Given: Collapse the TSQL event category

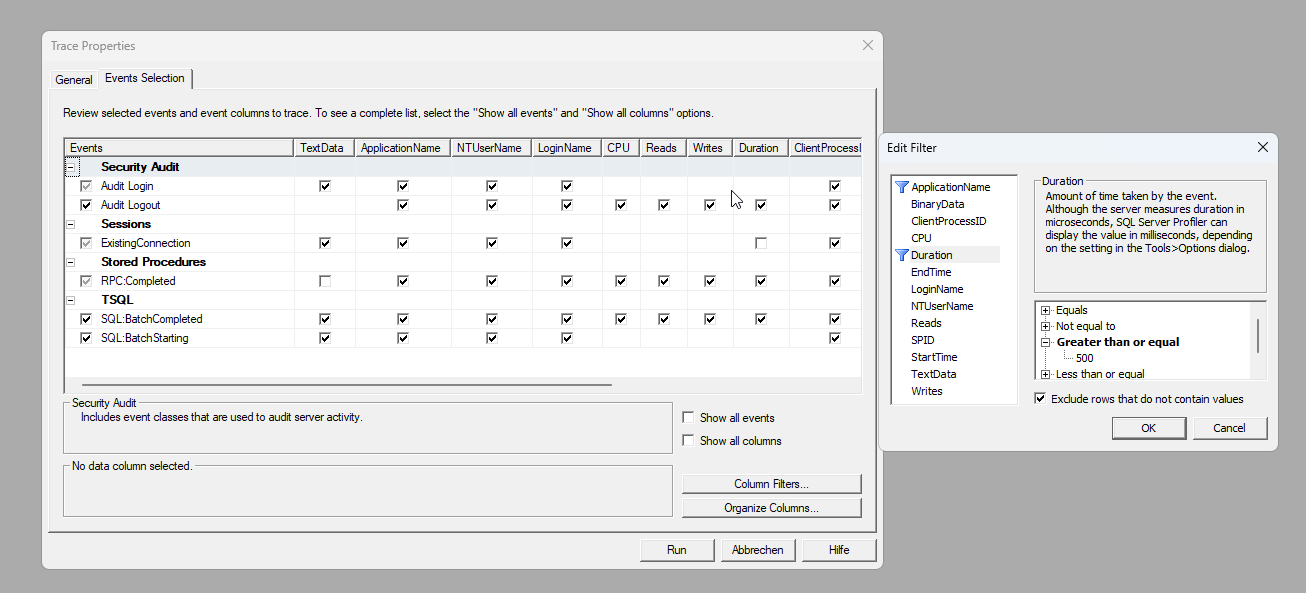Looking at the screenshot, I should click(x=71, y=300).
